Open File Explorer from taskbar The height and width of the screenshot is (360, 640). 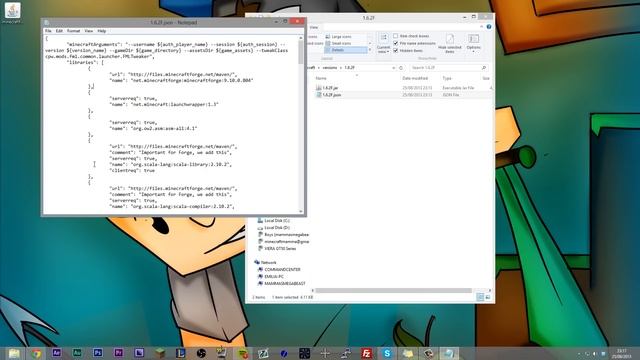point(14,353)
